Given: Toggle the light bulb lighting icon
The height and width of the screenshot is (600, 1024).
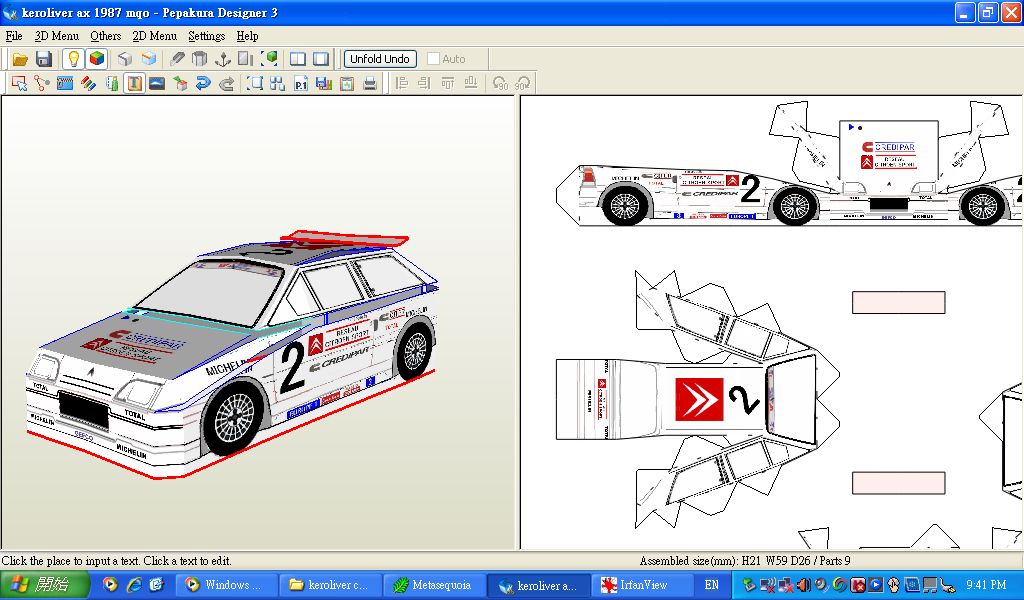Looking at the screenshot, I should tap(73, 59).
